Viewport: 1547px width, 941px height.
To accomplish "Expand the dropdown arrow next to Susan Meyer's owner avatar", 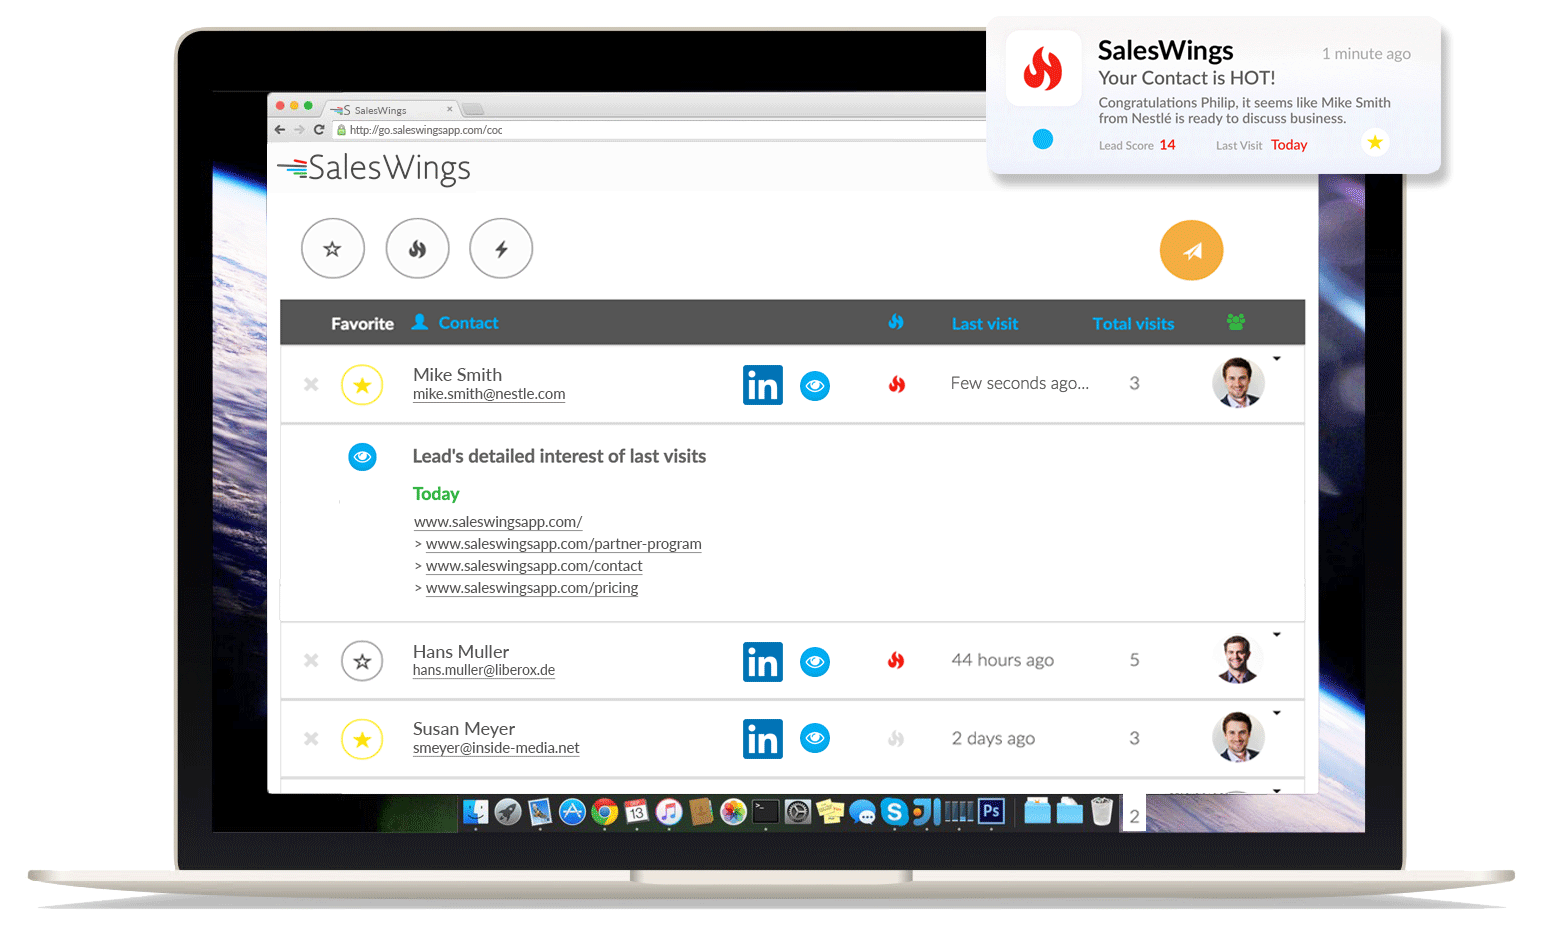I will [1277, 713].
